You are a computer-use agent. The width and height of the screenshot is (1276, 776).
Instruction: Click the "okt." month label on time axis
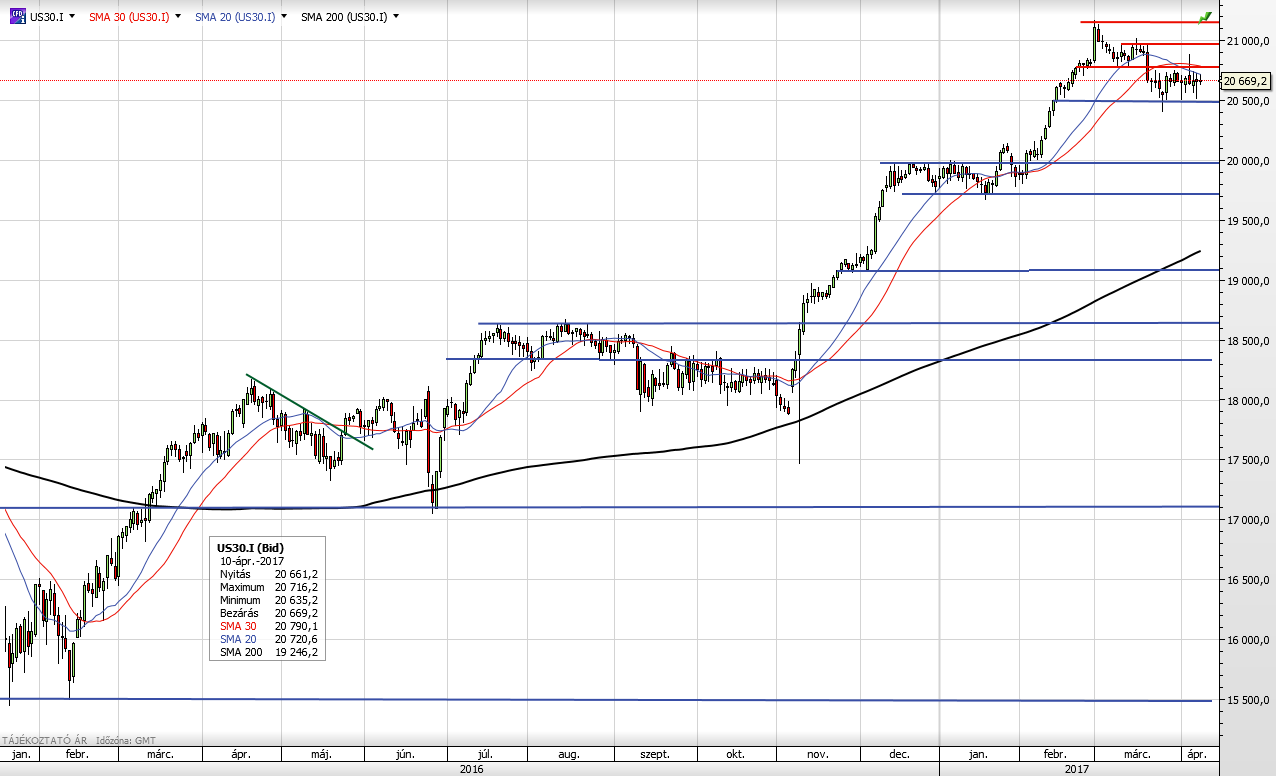737,754
